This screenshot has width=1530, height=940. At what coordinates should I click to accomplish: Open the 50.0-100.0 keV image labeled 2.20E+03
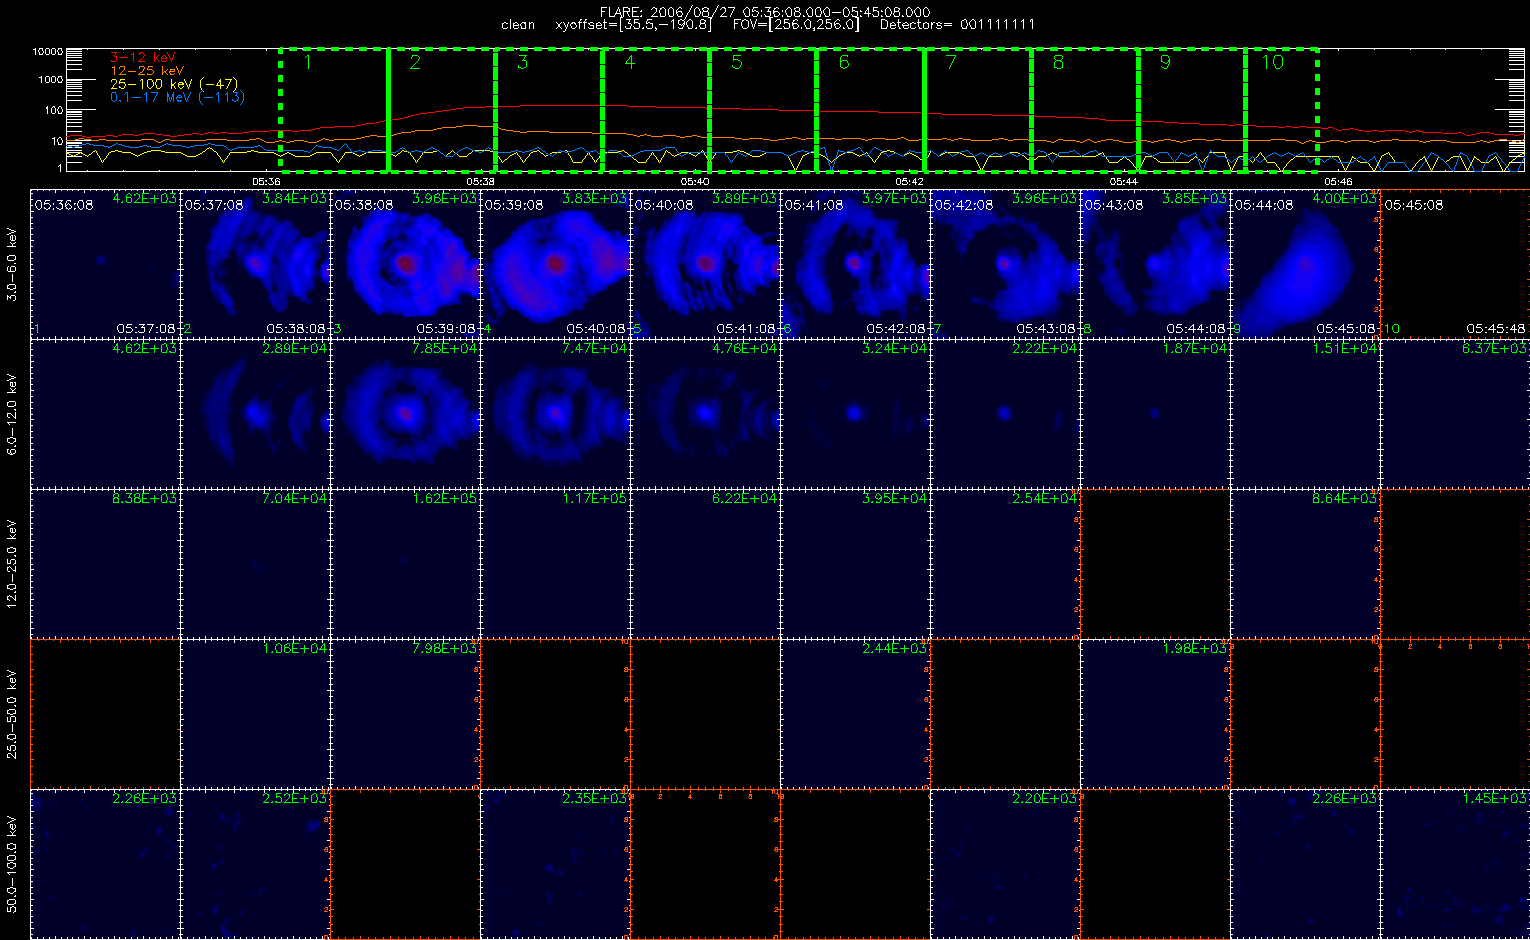click(1005, 863)
